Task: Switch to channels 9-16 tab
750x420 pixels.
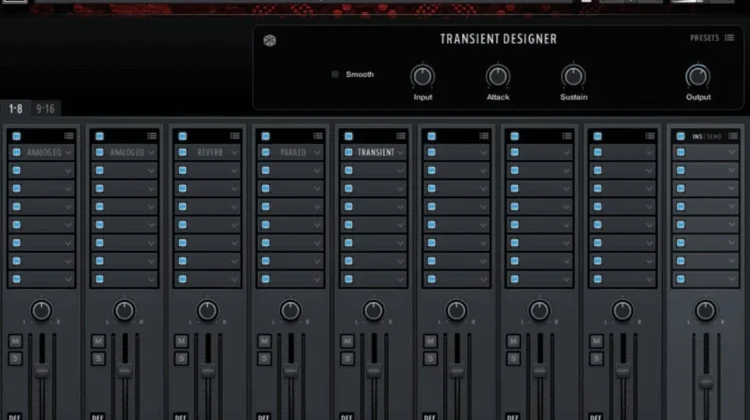Action: [45, 109]
